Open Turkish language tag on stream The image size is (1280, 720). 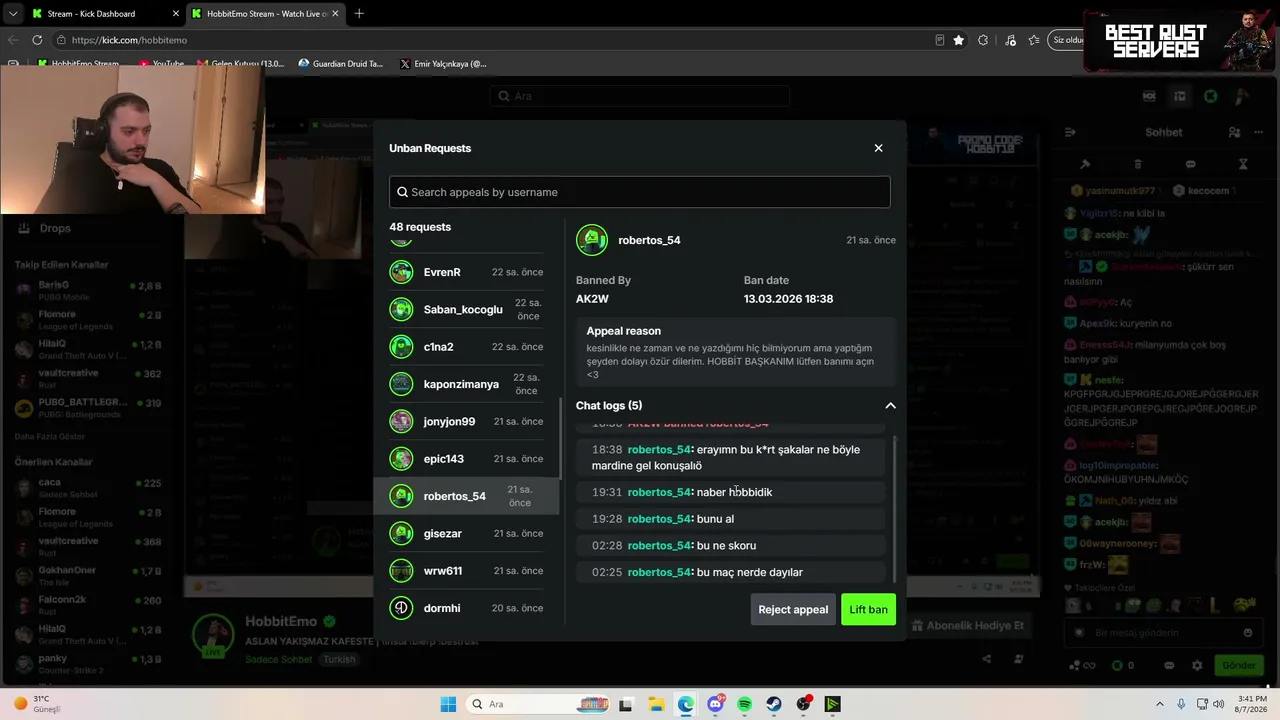339,659
